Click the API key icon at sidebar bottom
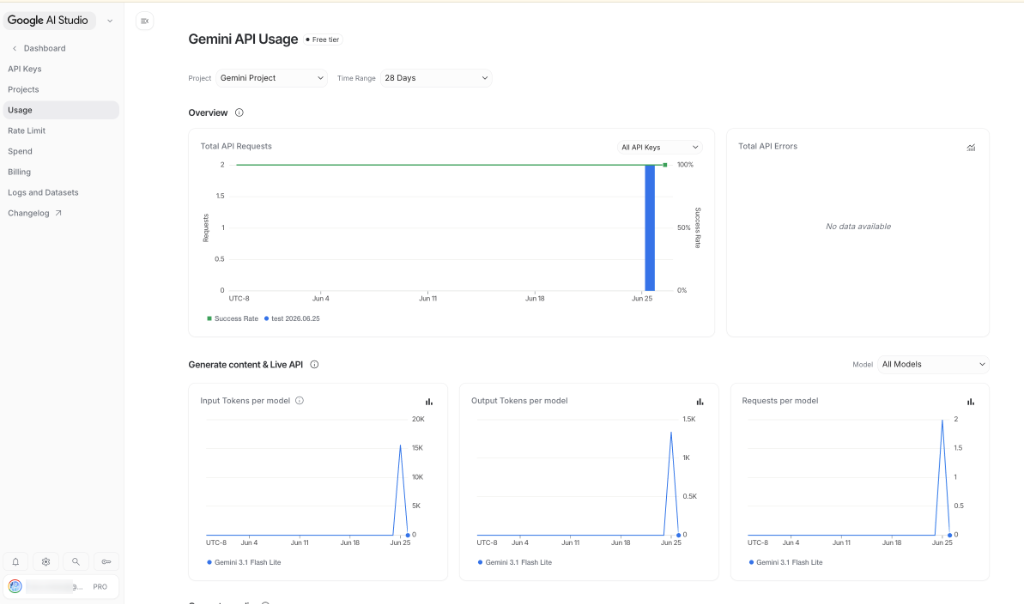 pos(106,562)
